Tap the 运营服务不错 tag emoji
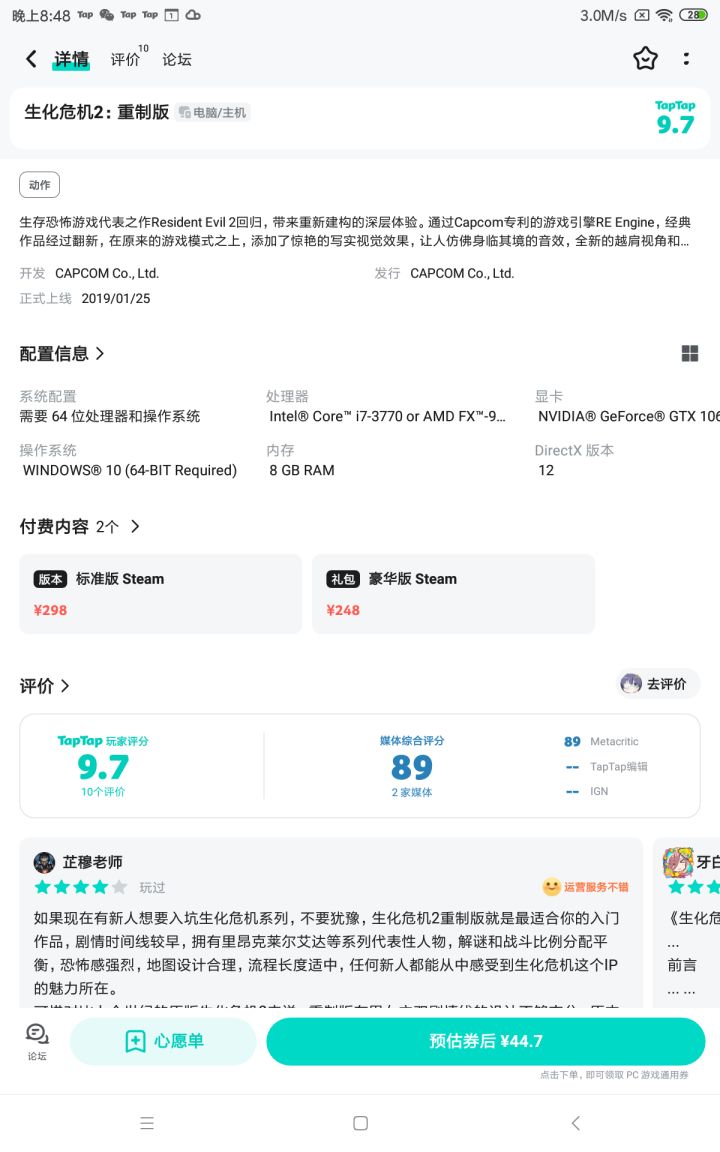720x1152 pixels. click(552, 887)
